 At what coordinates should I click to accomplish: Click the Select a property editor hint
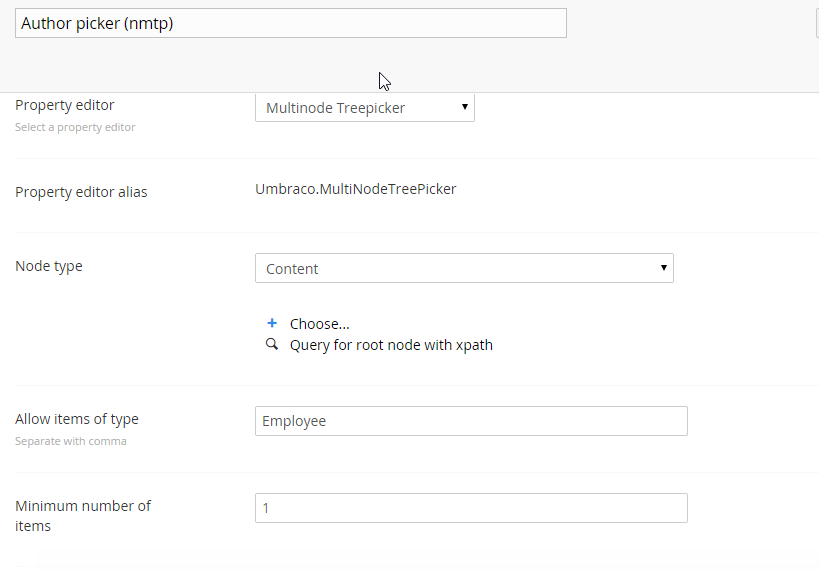tap(75, 127)
